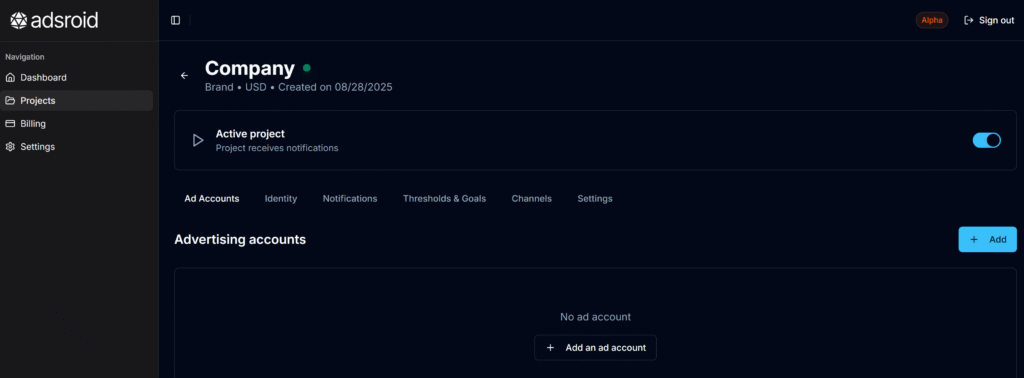Click the Billing card icon
The height and width of the screenshot is (378, 1024).
pos(10,123)
